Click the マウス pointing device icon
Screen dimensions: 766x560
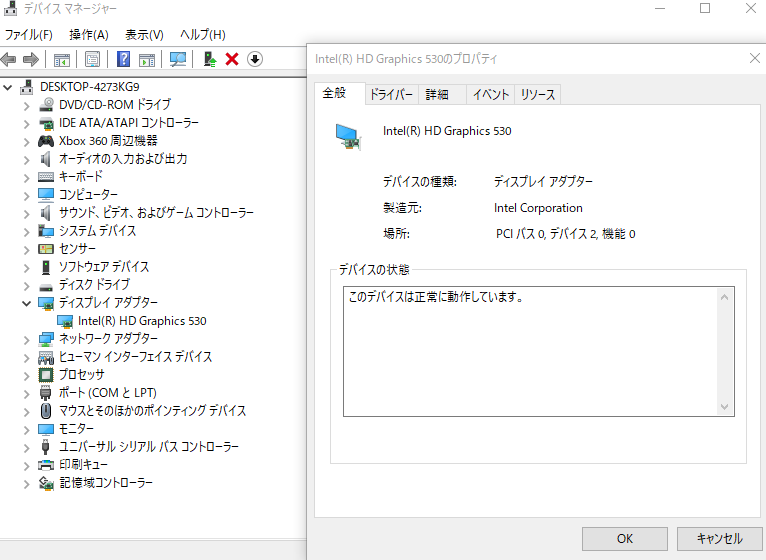[x=46, y=411]
